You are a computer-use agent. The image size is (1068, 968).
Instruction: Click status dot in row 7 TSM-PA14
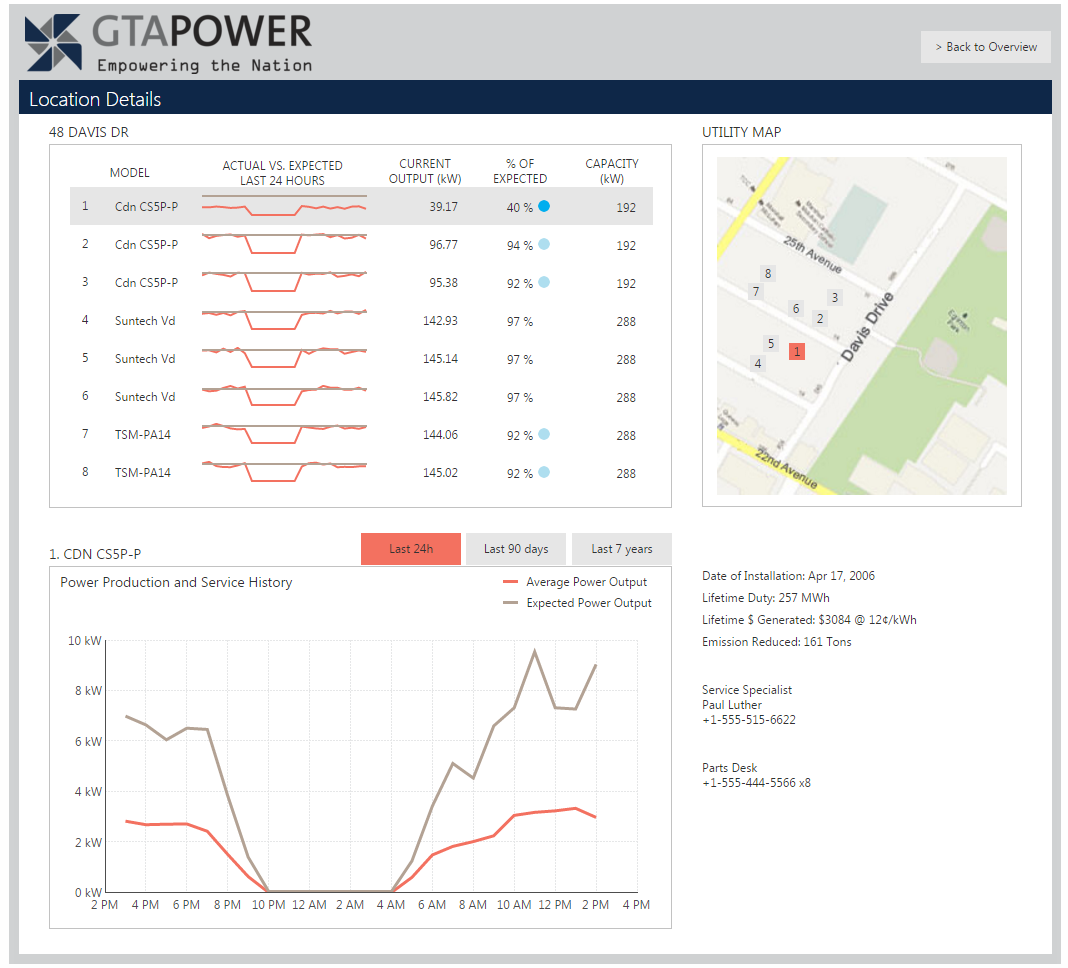[x=544, y=434]
